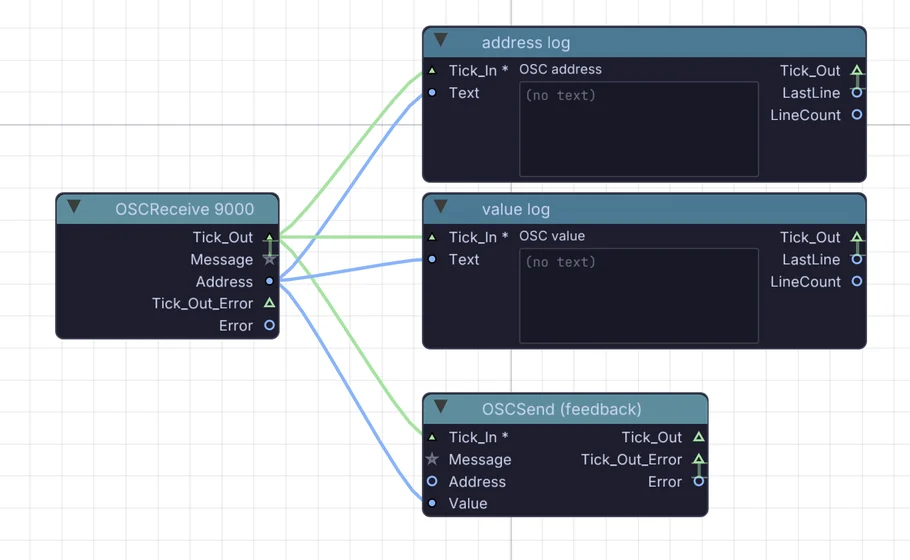Click OSCSend Tick_In input port
The image size is (910, 560).
point(432,437)
